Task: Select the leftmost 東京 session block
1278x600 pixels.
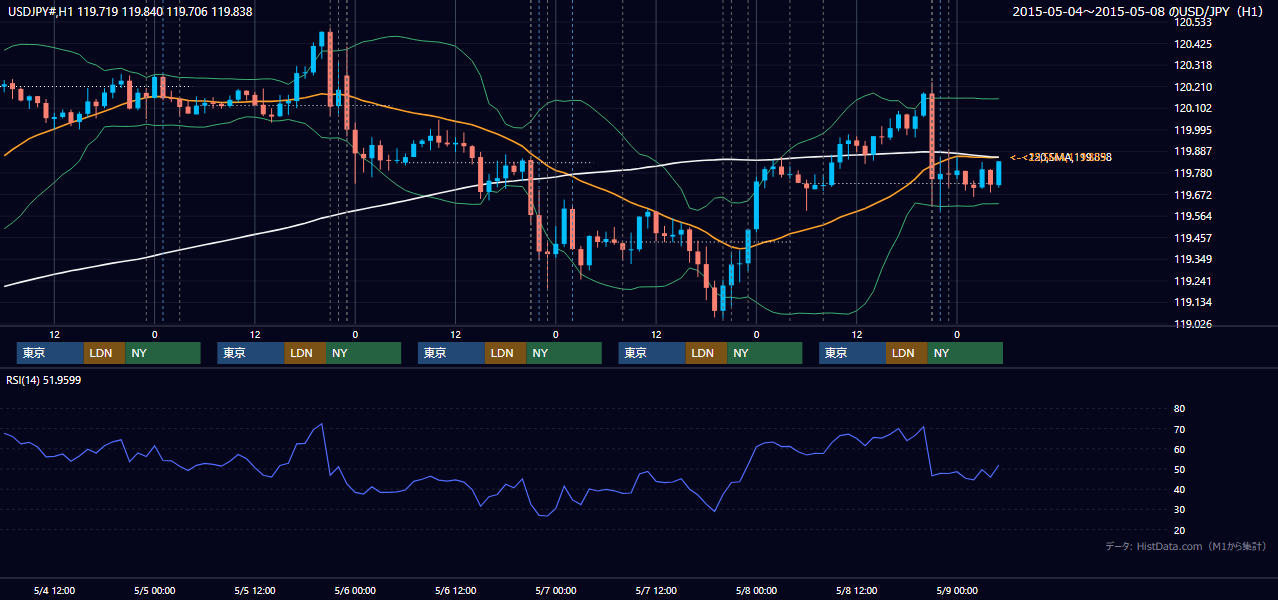Action: point(50,353)
